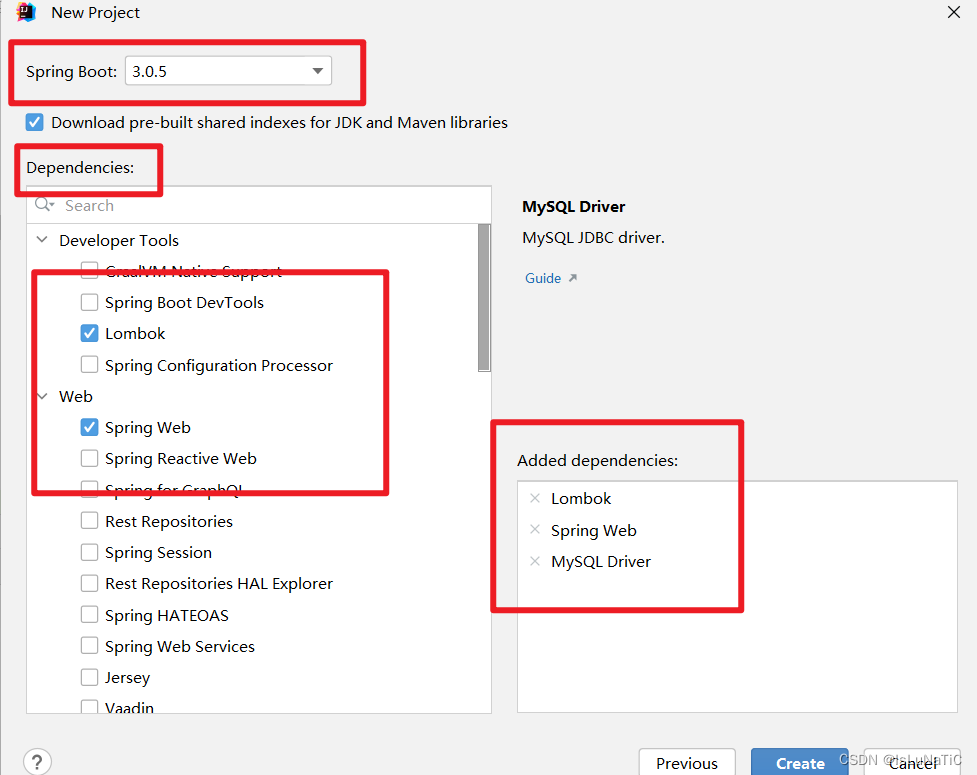Screen dimensions: 977x775
Task: Open the Spring Boot version dropdown
Action: (228, 71)
